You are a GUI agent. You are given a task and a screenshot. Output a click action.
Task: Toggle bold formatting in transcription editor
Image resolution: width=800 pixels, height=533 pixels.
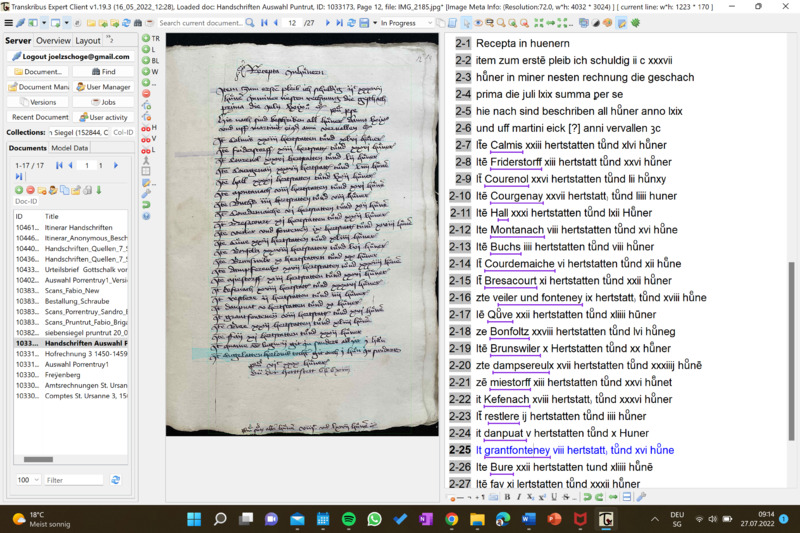click(507, 497)
